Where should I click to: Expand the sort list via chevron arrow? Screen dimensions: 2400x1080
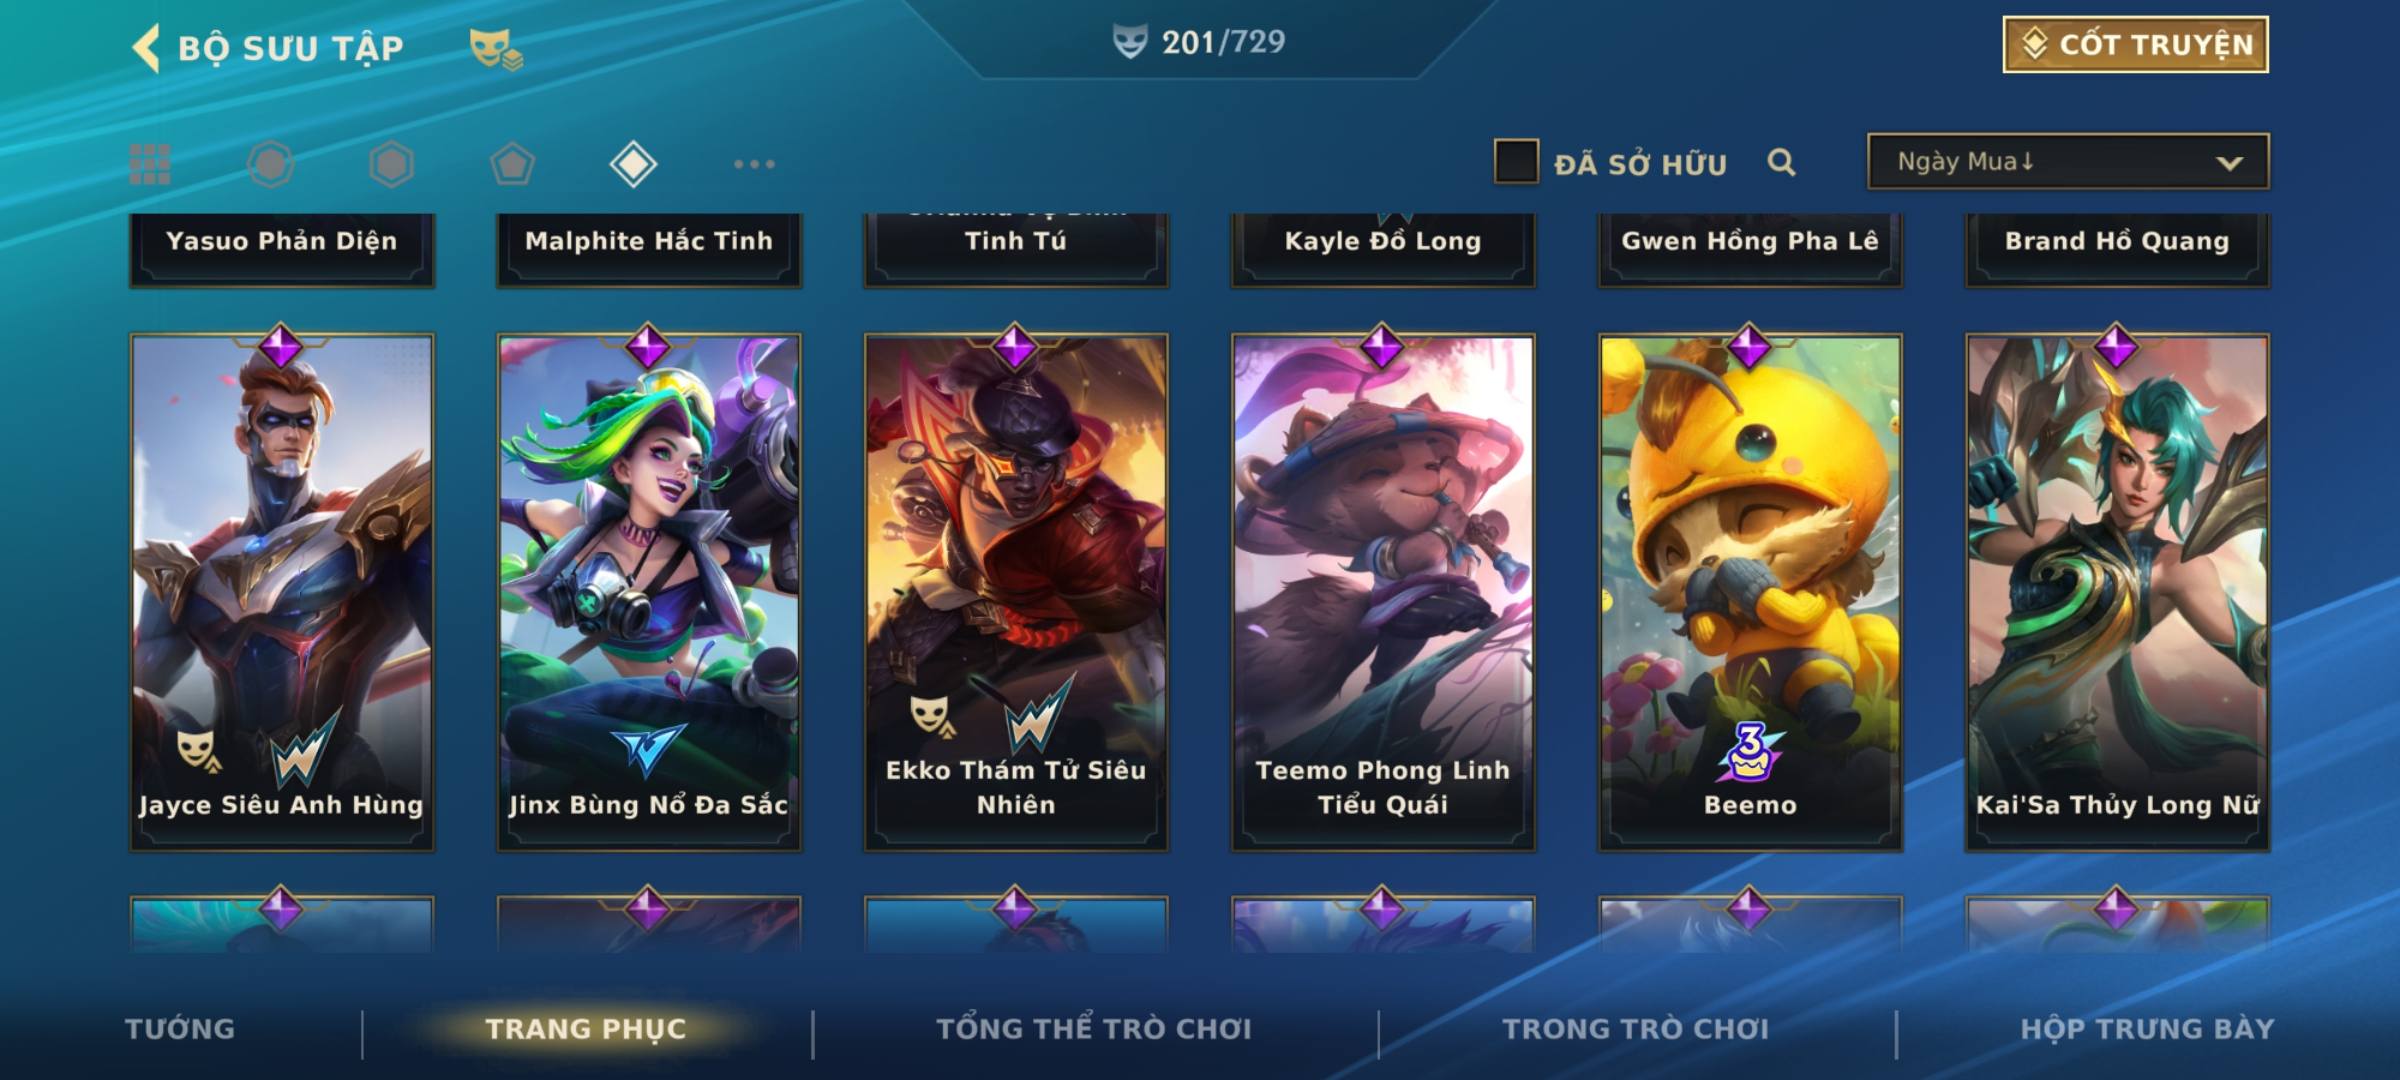click(x=2229, y=163)
